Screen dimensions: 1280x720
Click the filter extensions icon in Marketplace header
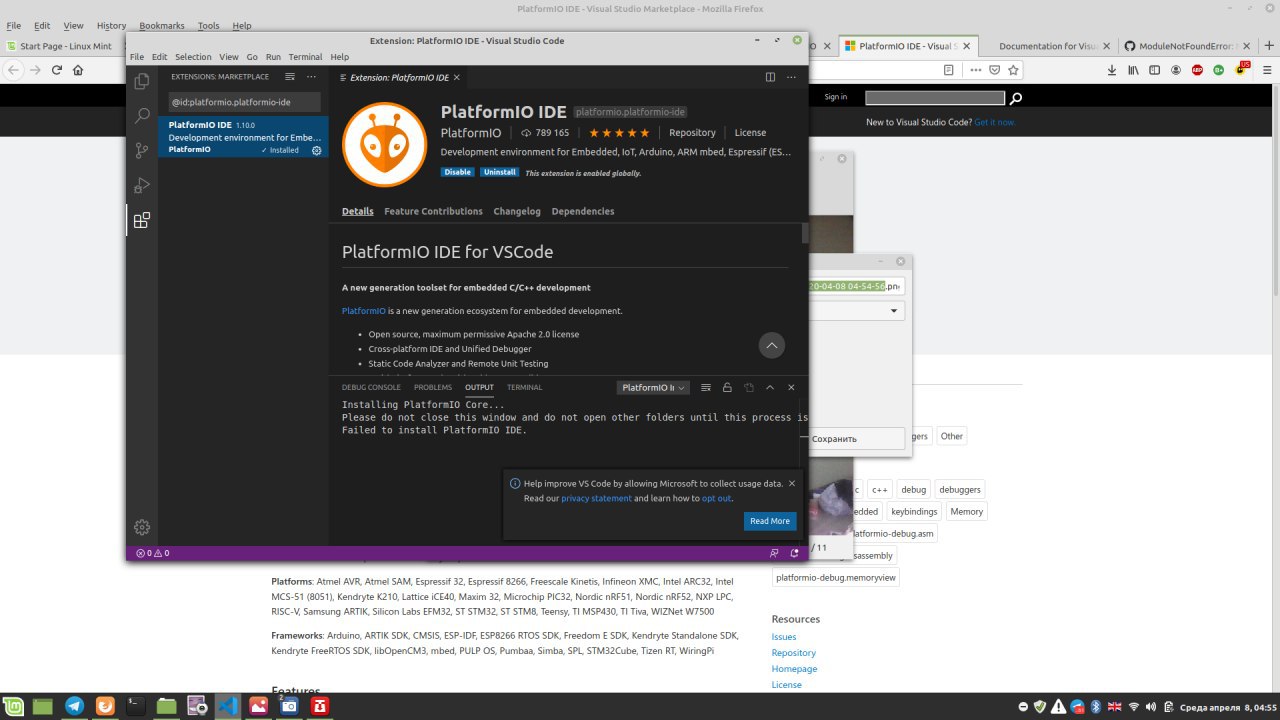point(290,77)
